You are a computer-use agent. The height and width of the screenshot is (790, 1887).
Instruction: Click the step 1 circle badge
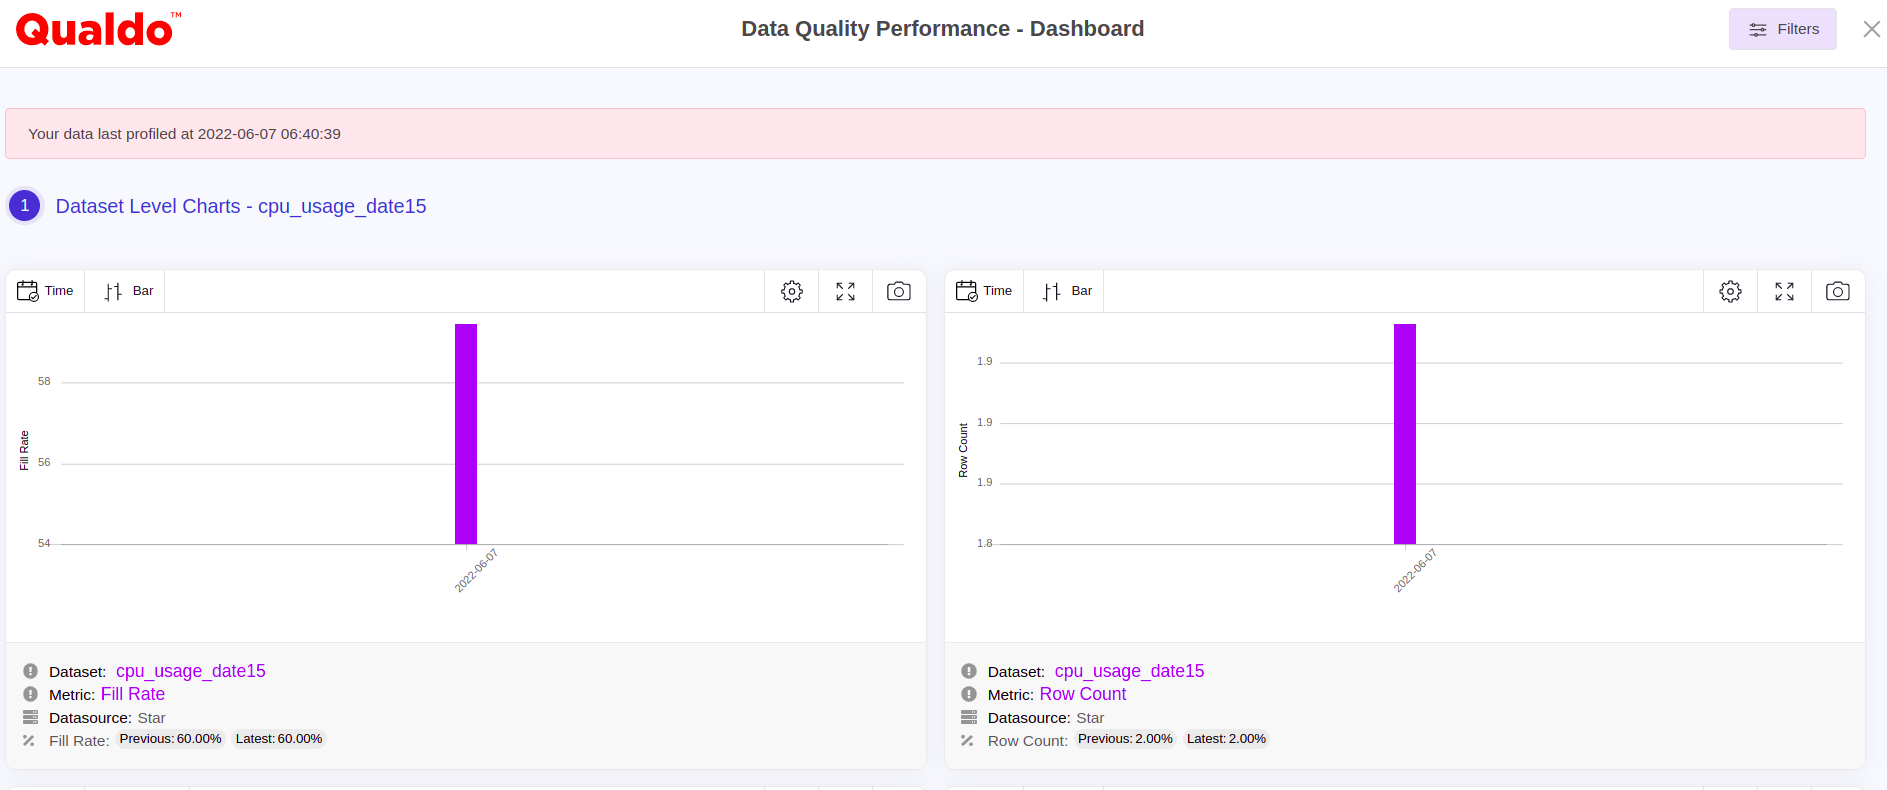click(25, 206)
